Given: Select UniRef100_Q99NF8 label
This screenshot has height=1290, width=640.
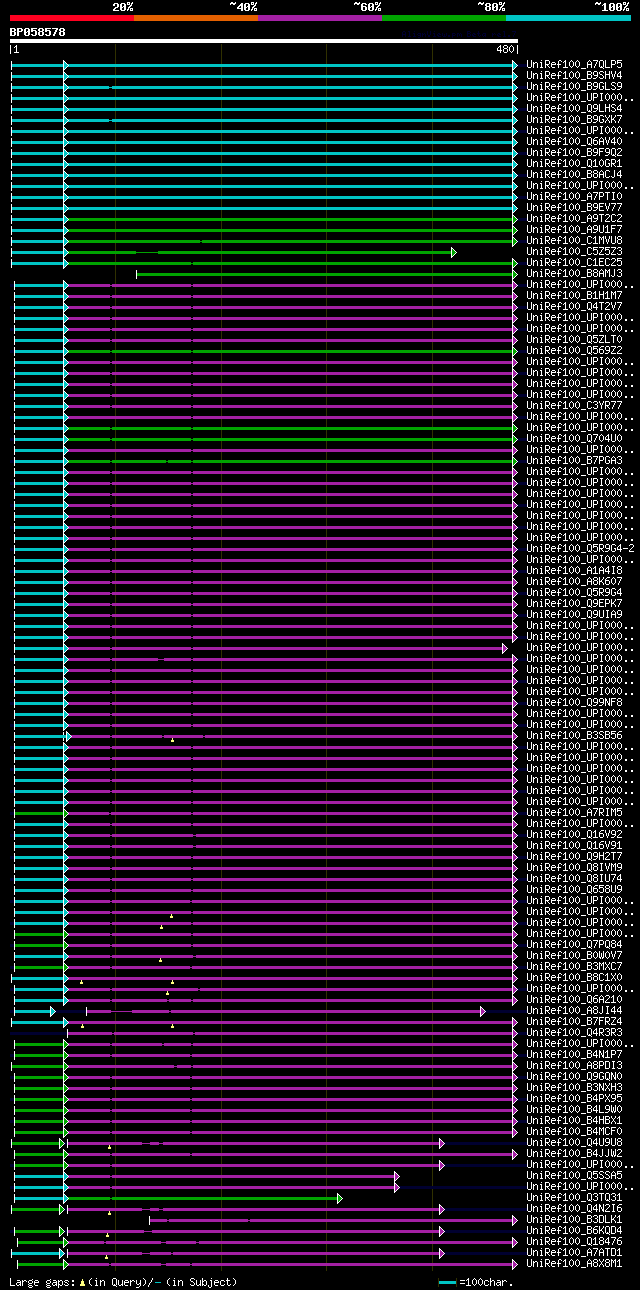Looking at the screenshot, I should click(x=574, y=702).
